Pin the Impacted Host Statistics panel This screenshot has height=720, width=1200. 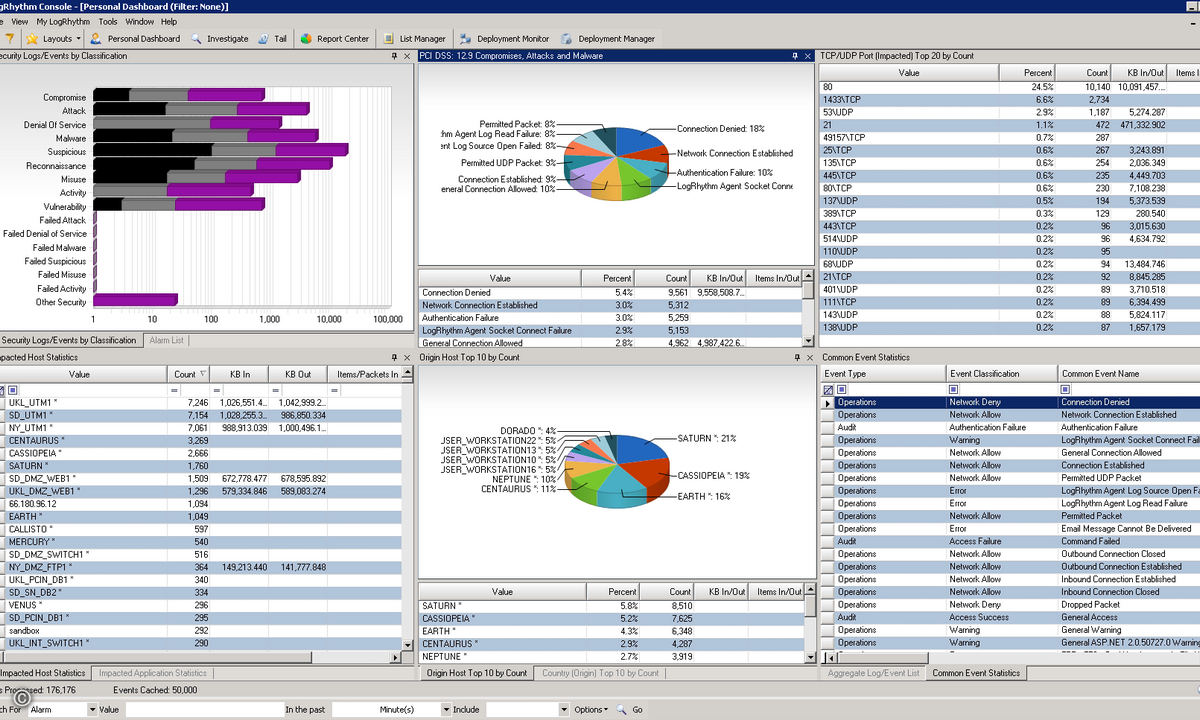(x=394, y=357)
